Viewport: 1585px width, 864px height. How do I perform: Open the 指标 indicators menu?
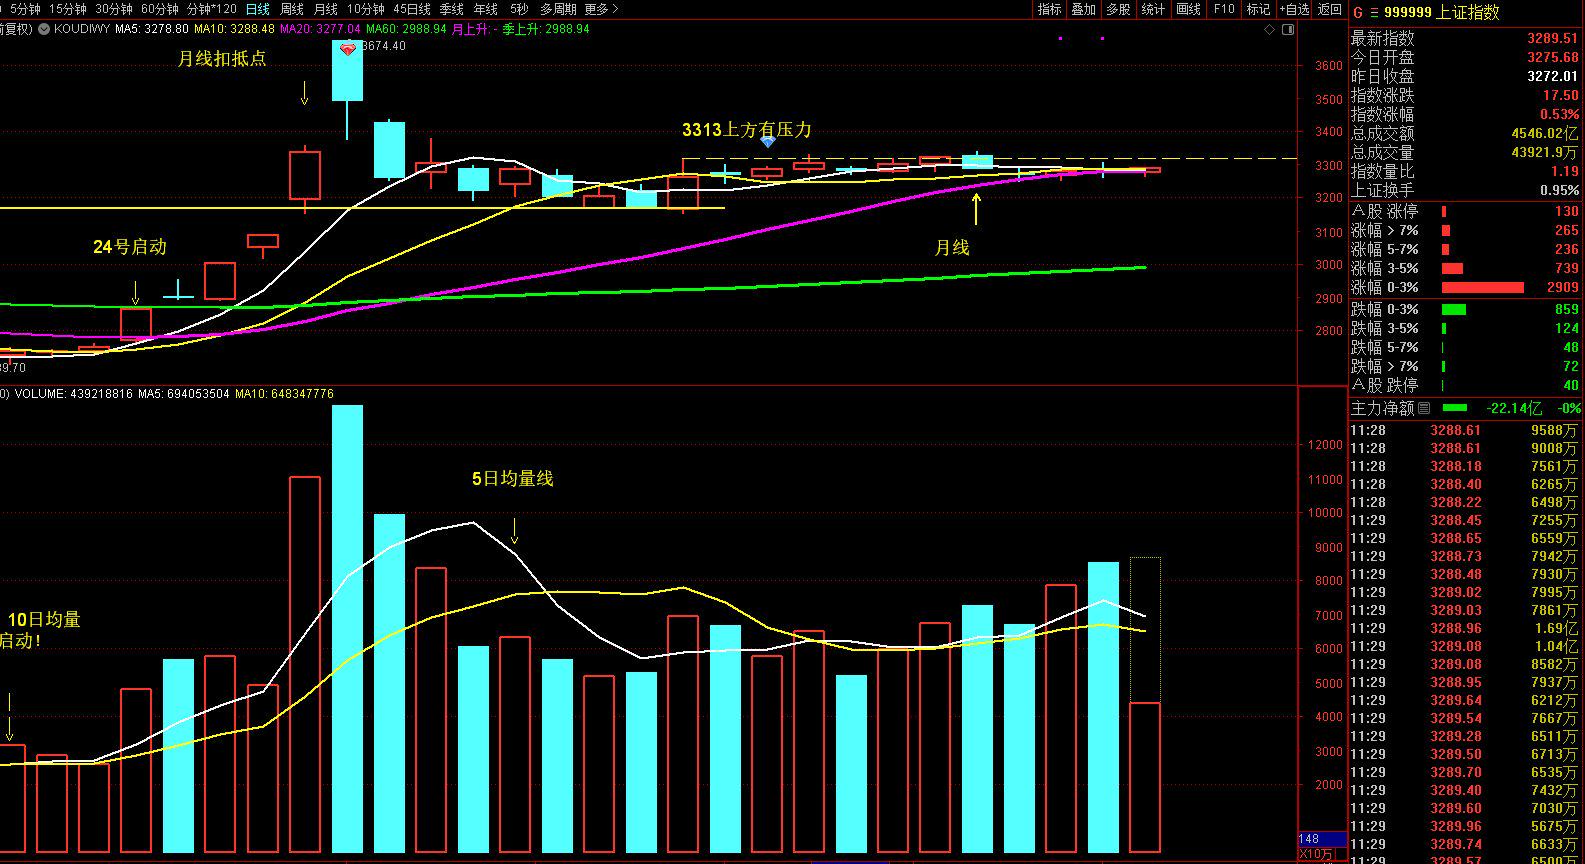pos(1049,9)
